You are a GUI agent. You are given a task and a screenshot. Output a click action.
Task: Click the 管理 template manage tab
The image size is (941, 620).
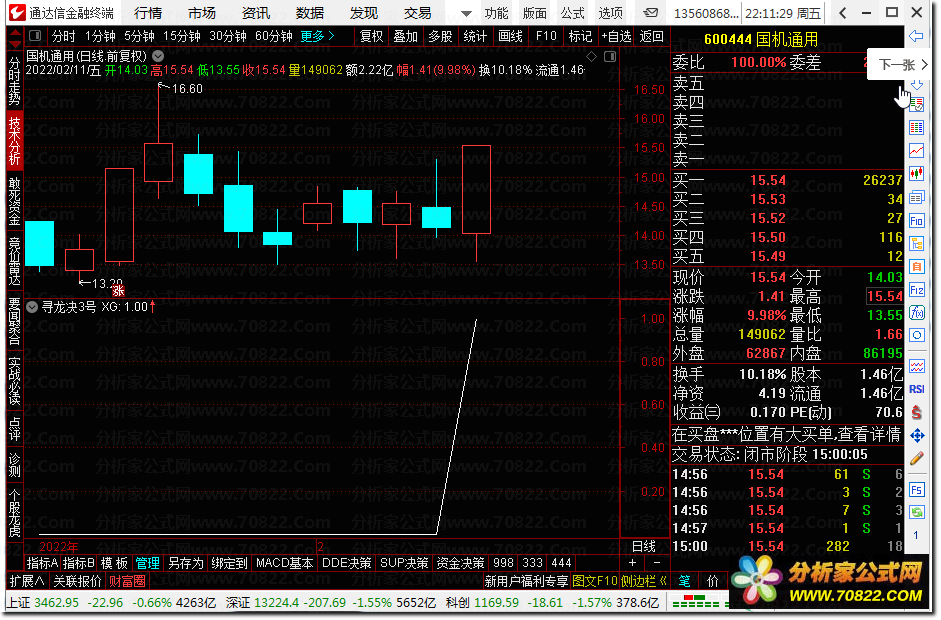tap(148, 563)
